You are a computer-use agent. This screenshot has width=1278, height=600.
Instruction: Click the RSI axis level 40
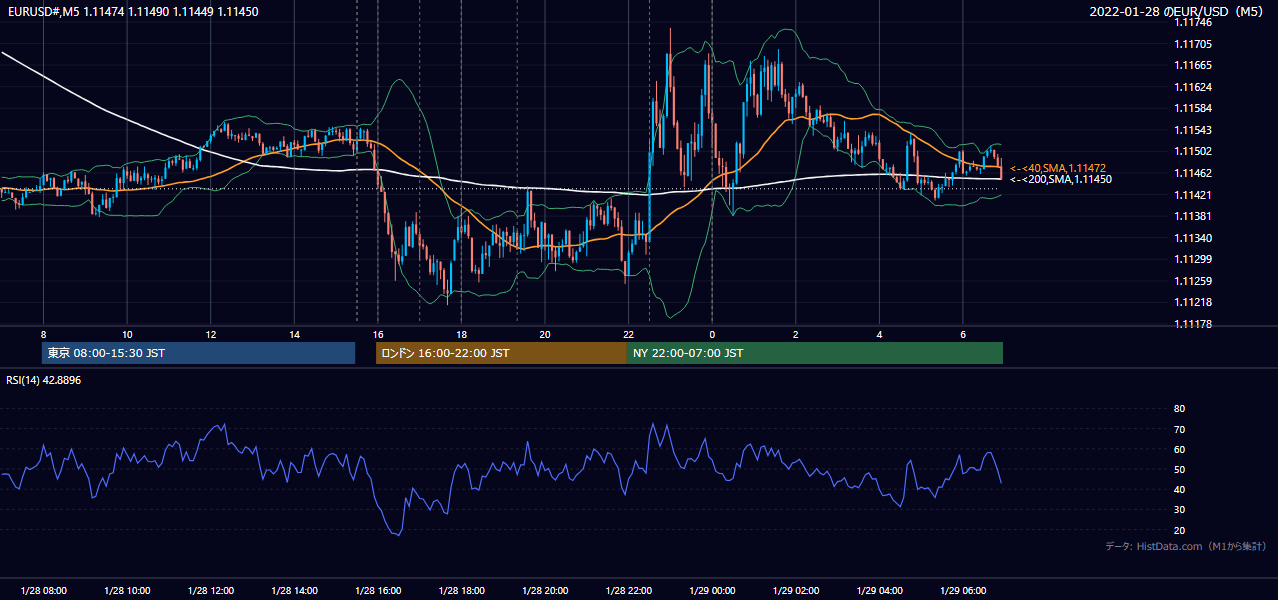point(1179,489)
